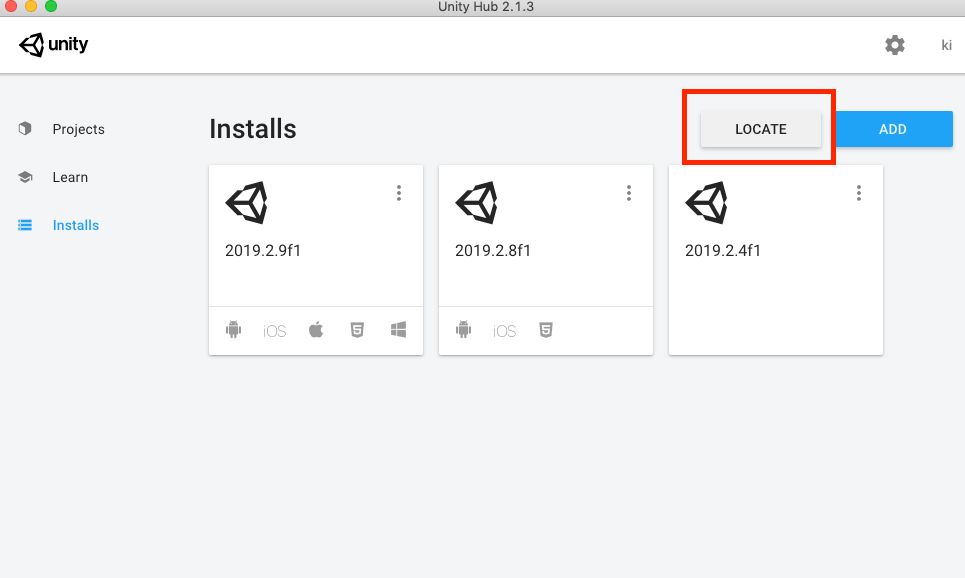Click the yellow minimize window button
965x578 pixels.
tap(31, 6)
